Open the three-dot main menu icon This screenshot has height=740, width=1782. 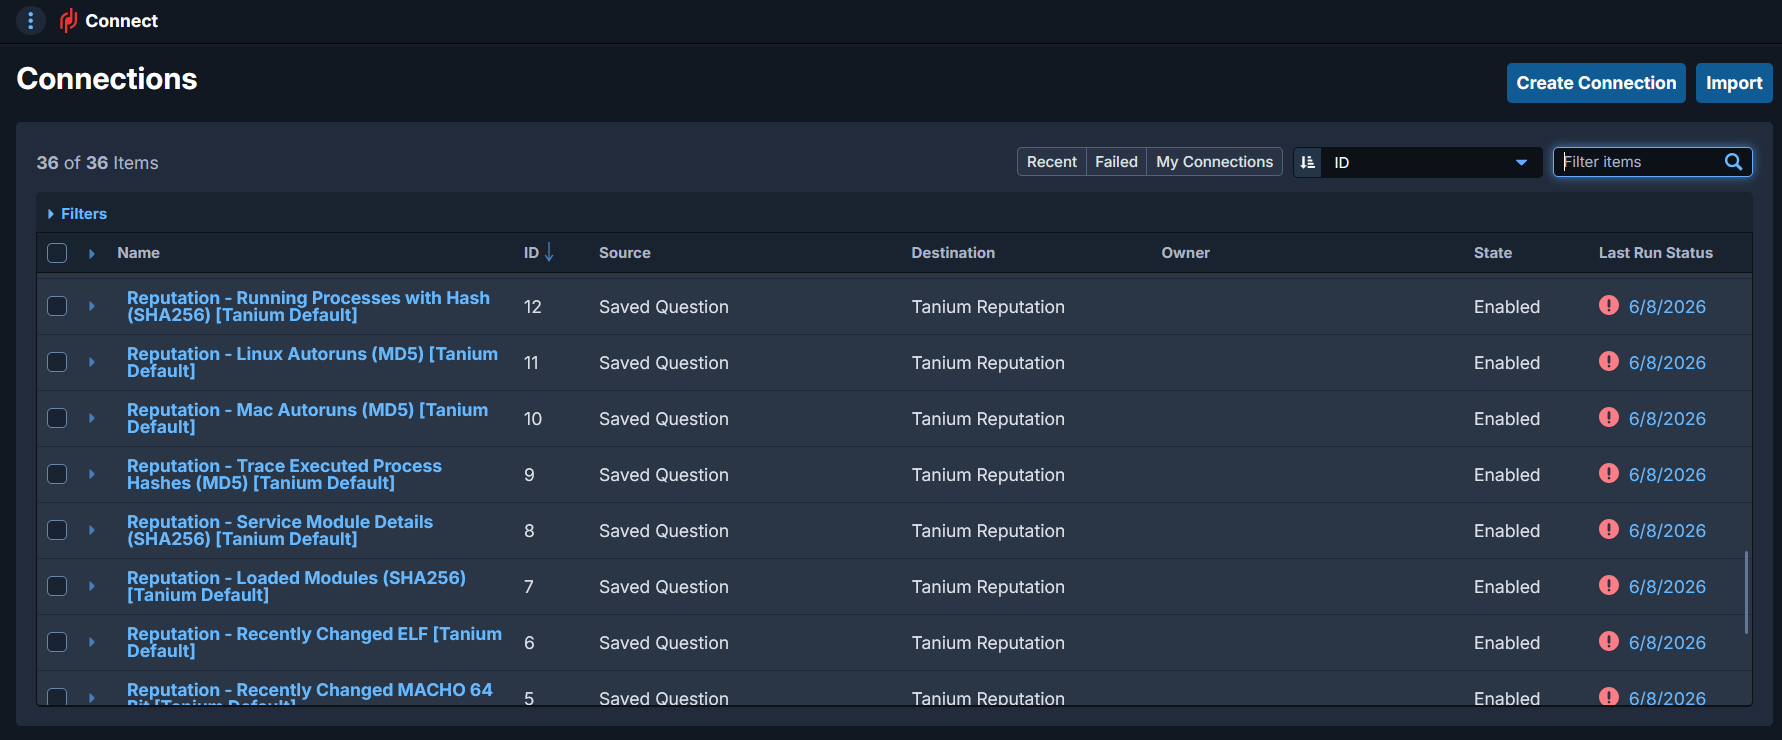(30, 20)
